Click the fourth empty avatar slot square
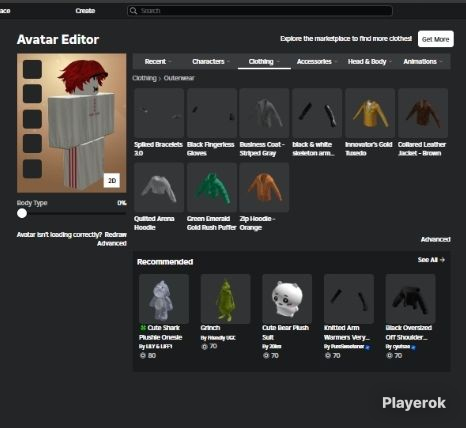The image size is (466, 428). point(32,144)
